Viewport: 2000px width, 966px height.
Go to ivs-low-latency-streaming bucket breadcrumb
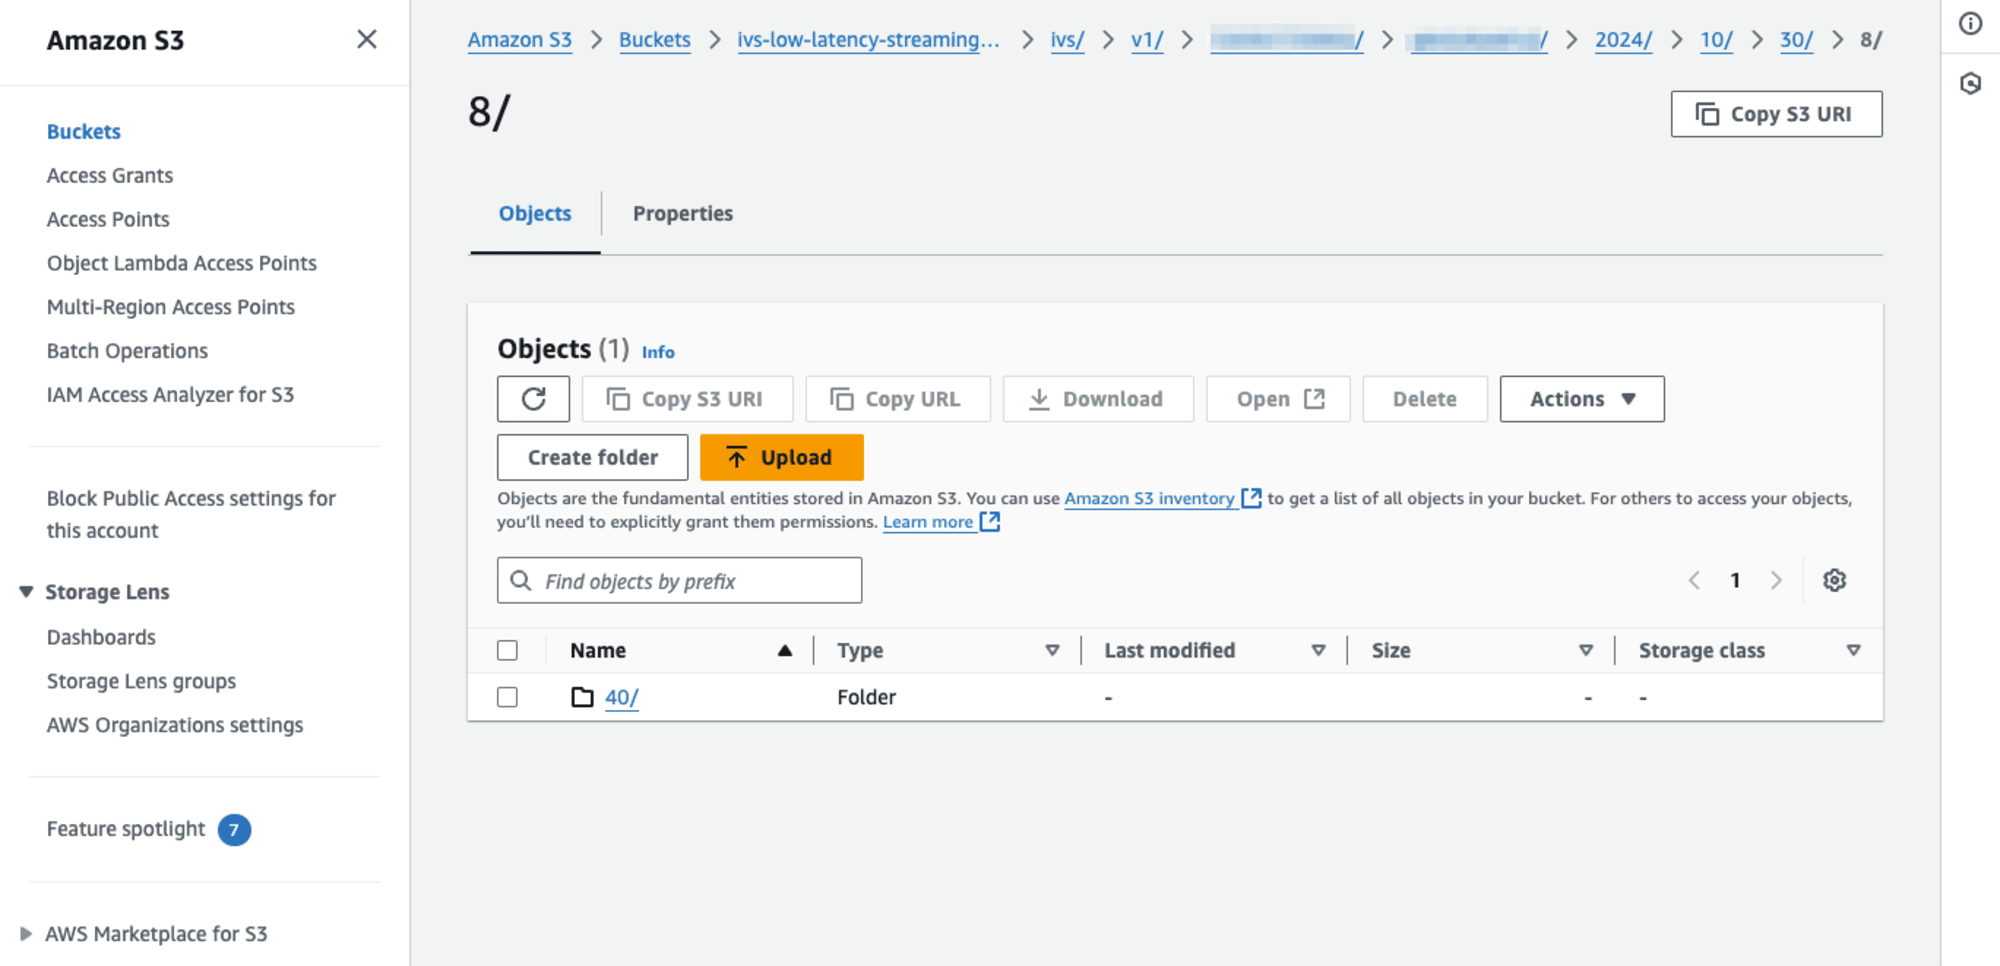[x=868, y=40]
